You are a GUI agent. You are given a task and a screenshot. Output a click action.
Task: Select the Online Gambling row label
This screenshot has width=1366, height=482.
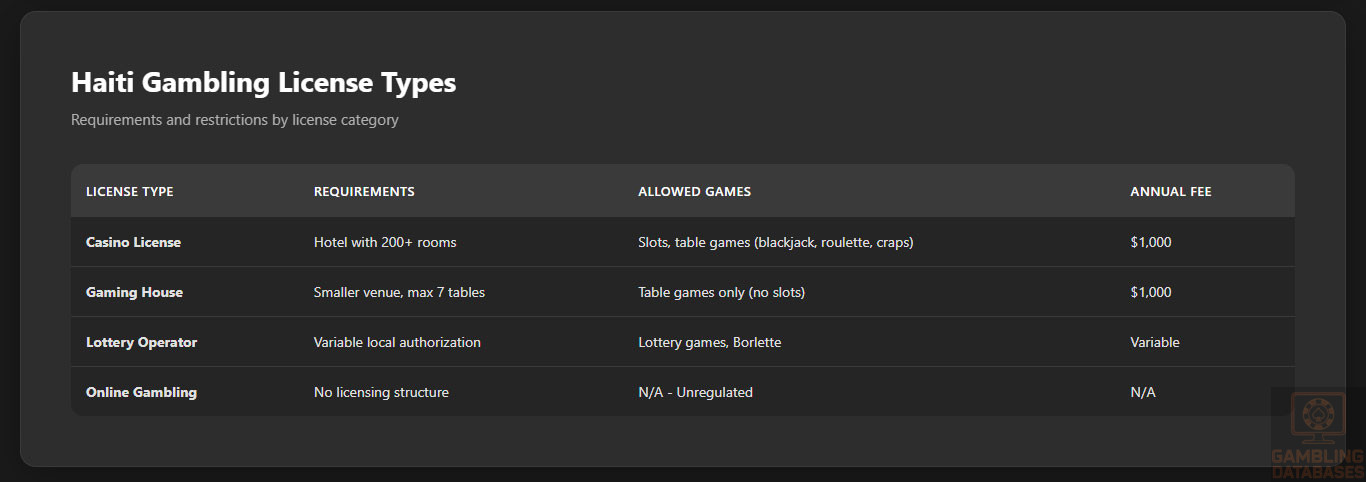pyautogui.click(x=141, y=392)
